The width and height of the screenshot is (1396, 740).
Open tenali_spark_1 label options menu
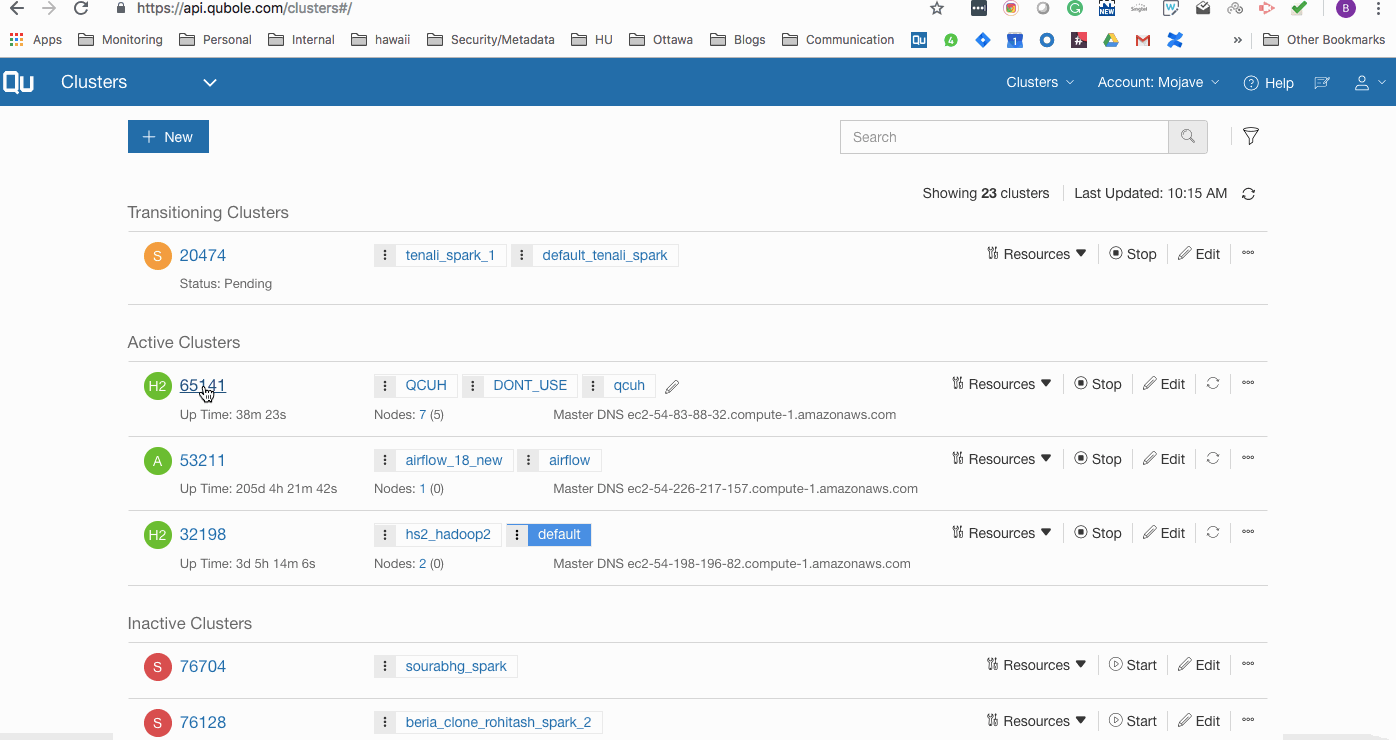pyautogui.click(x=385, y=255)
